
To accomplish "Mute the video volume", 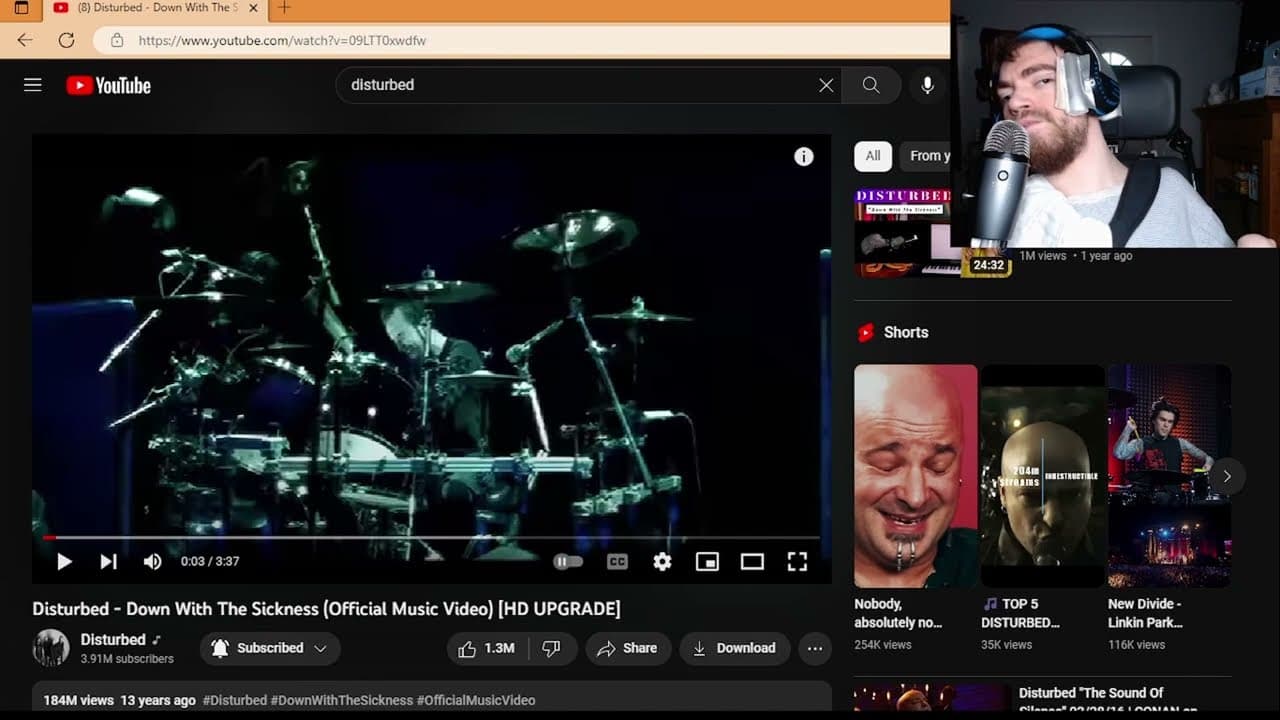I will [x=152, y=562].
